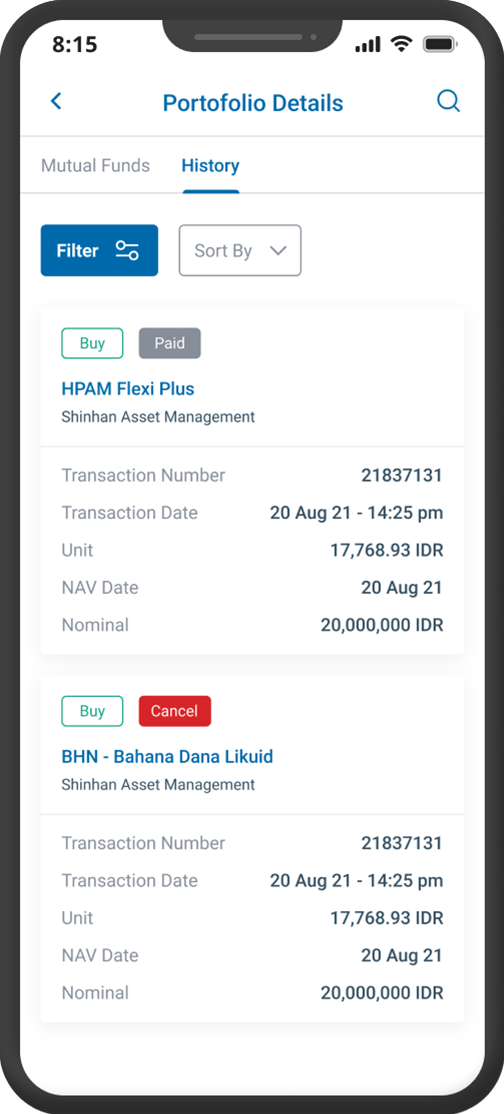Click the filter sliders icon

point(127,250)
